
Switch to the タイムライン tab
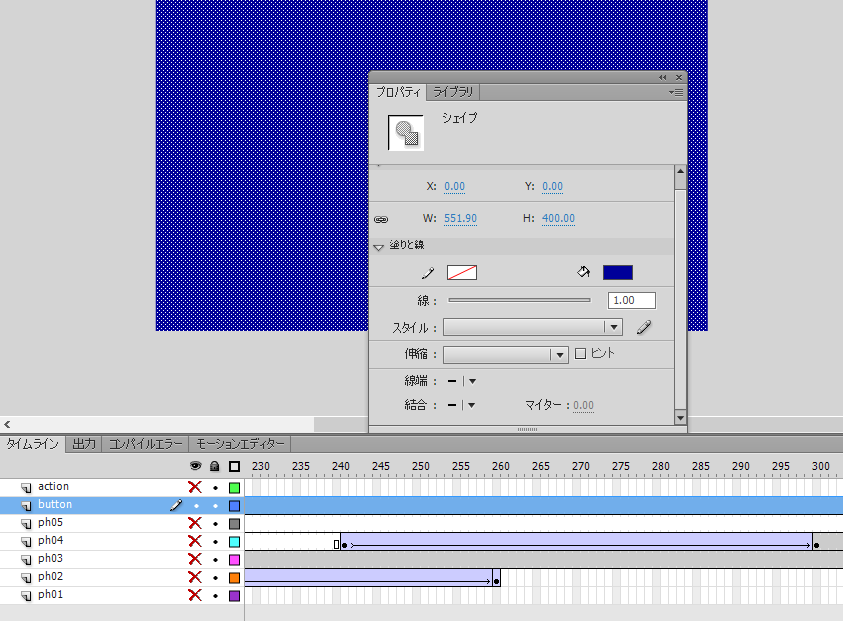(x=33, y=444)
